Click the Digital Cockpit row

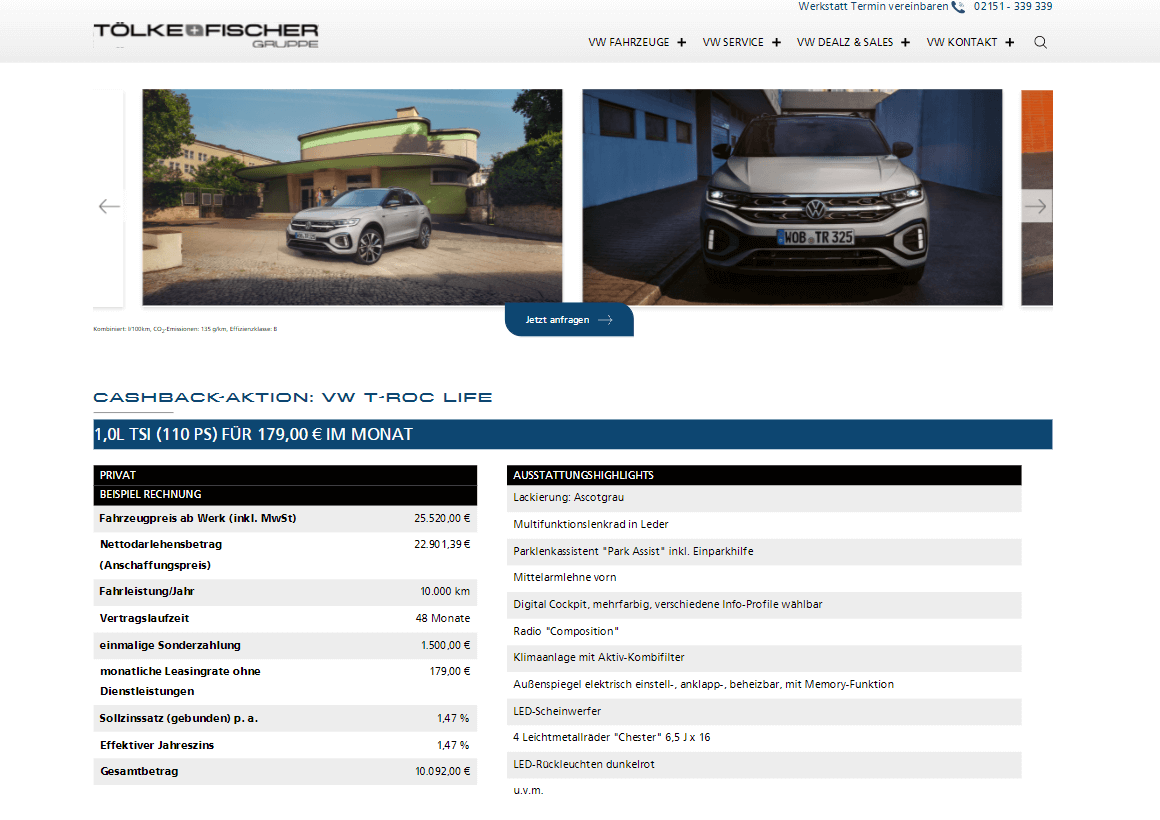[x=764, y=605]
